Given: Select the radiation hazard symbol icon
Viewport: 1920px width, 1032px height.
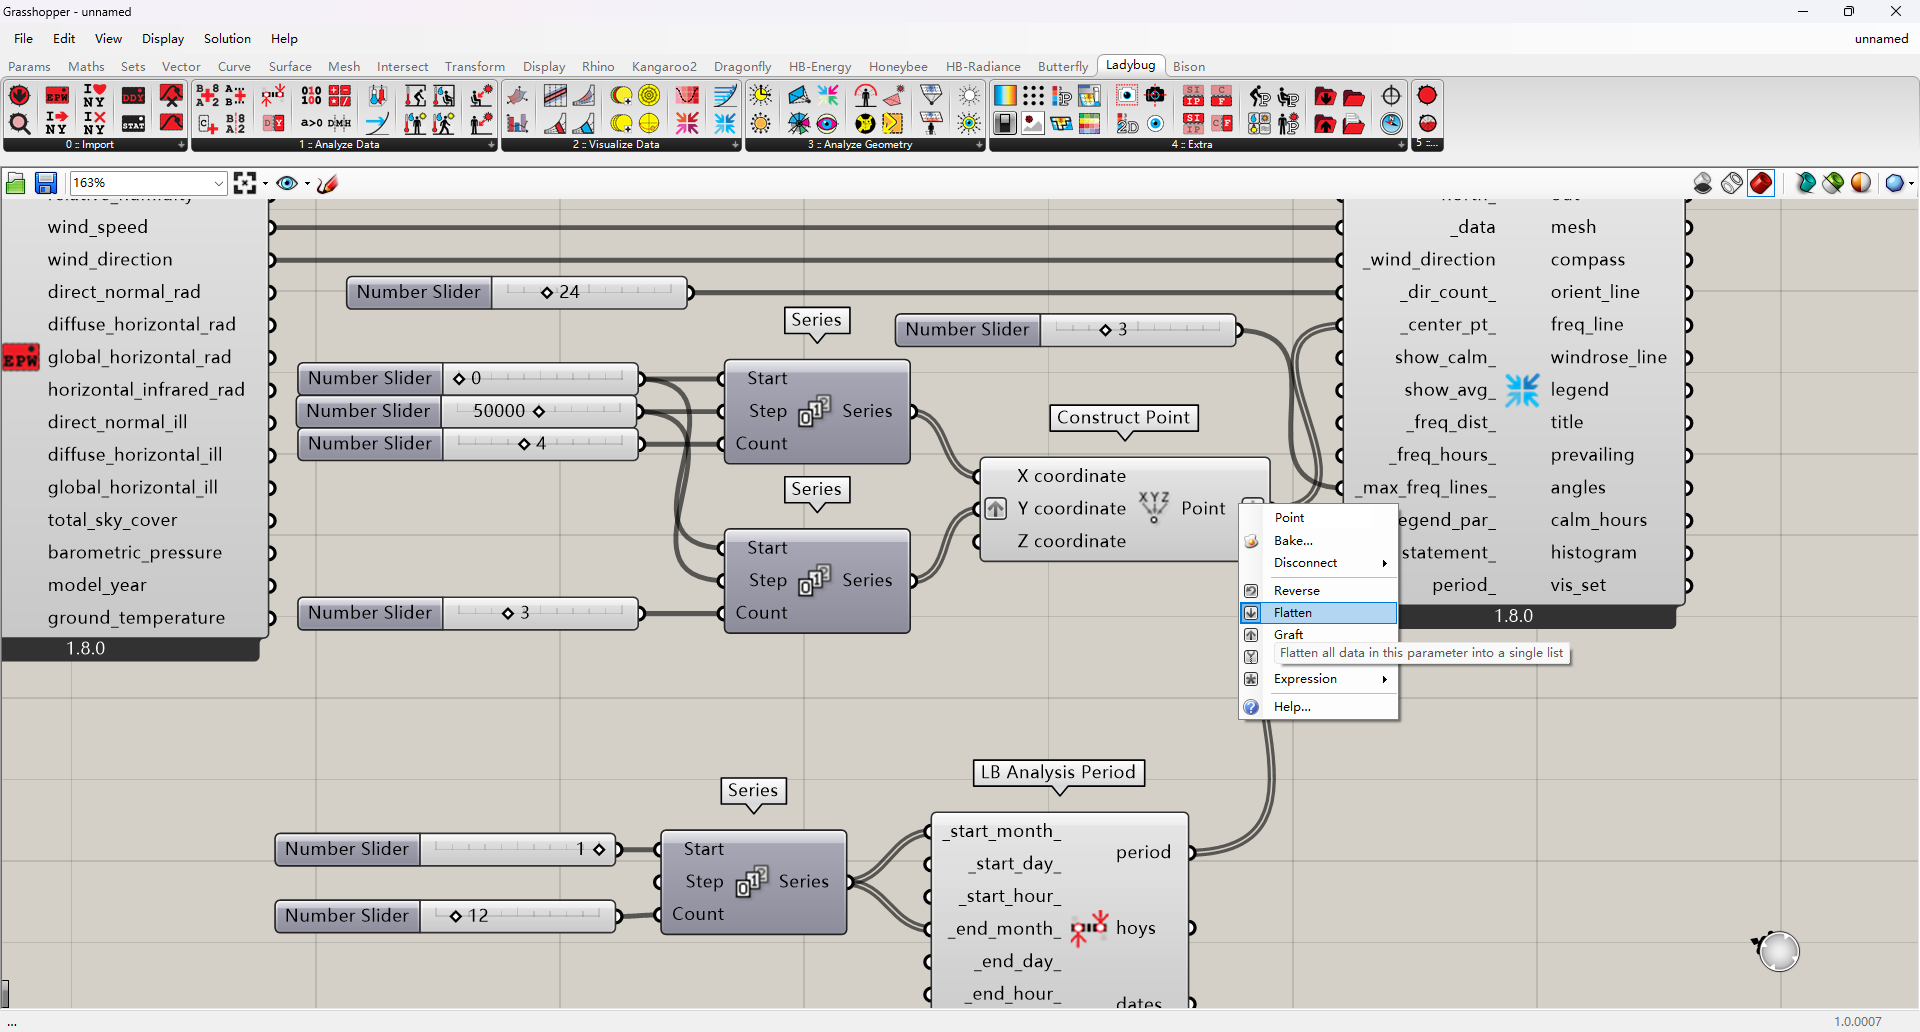Looking at the screenshot, I should [865, 123].
